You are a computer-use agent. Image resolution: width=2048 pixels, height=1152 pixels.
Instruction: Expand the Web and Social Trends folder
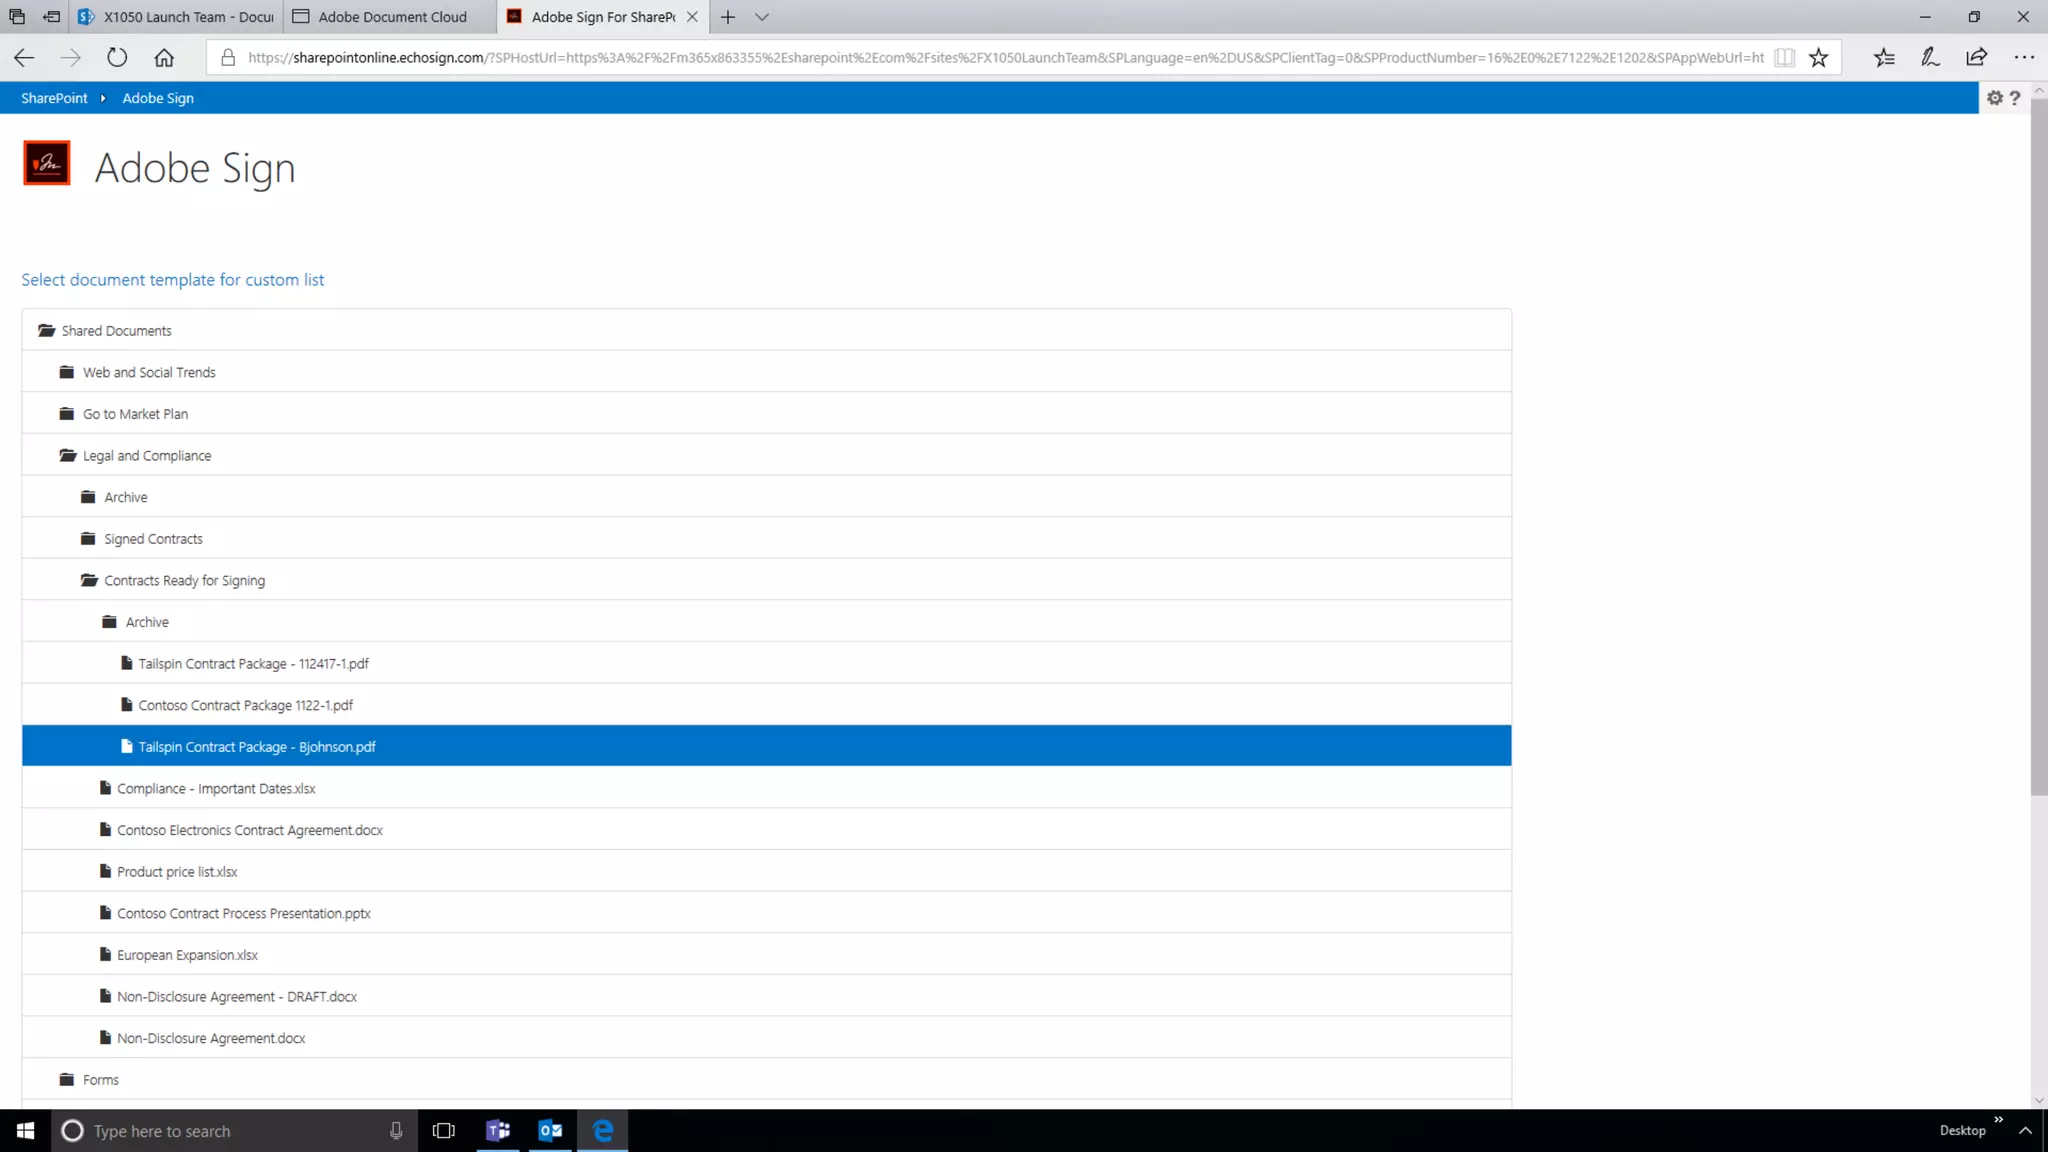tap(148, 372)
